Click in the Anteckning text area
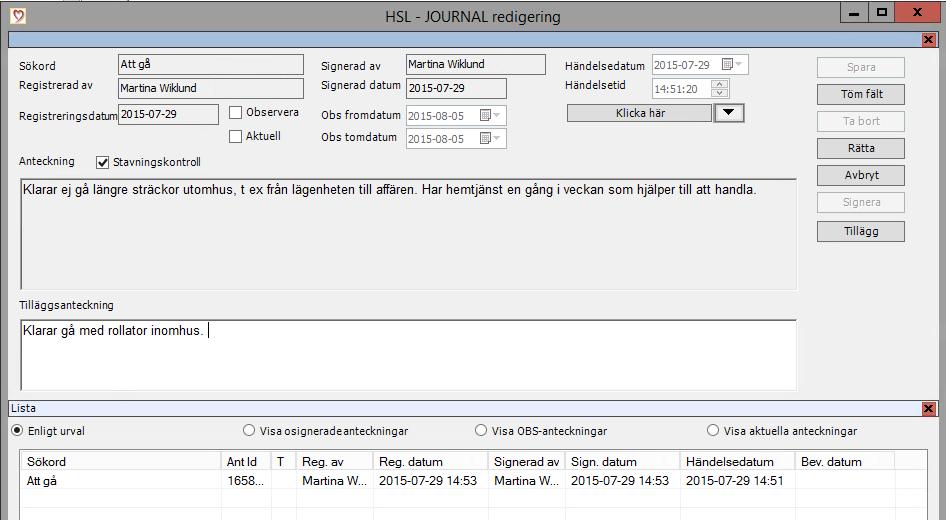Viewport: 946px width, 520px height. [408, 234]
